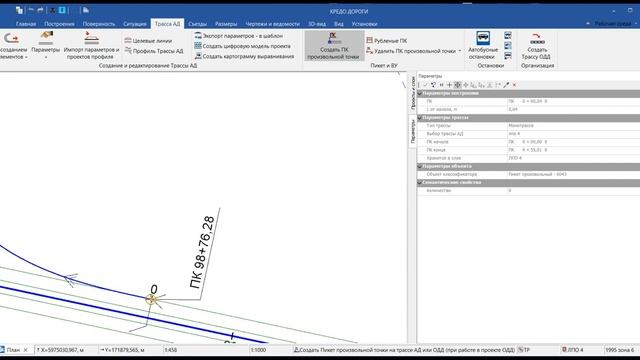The height and width of the screenshot is (360, 640).
Task: Click the first quick-access icon in the title bar
Action: click(19, 10)
